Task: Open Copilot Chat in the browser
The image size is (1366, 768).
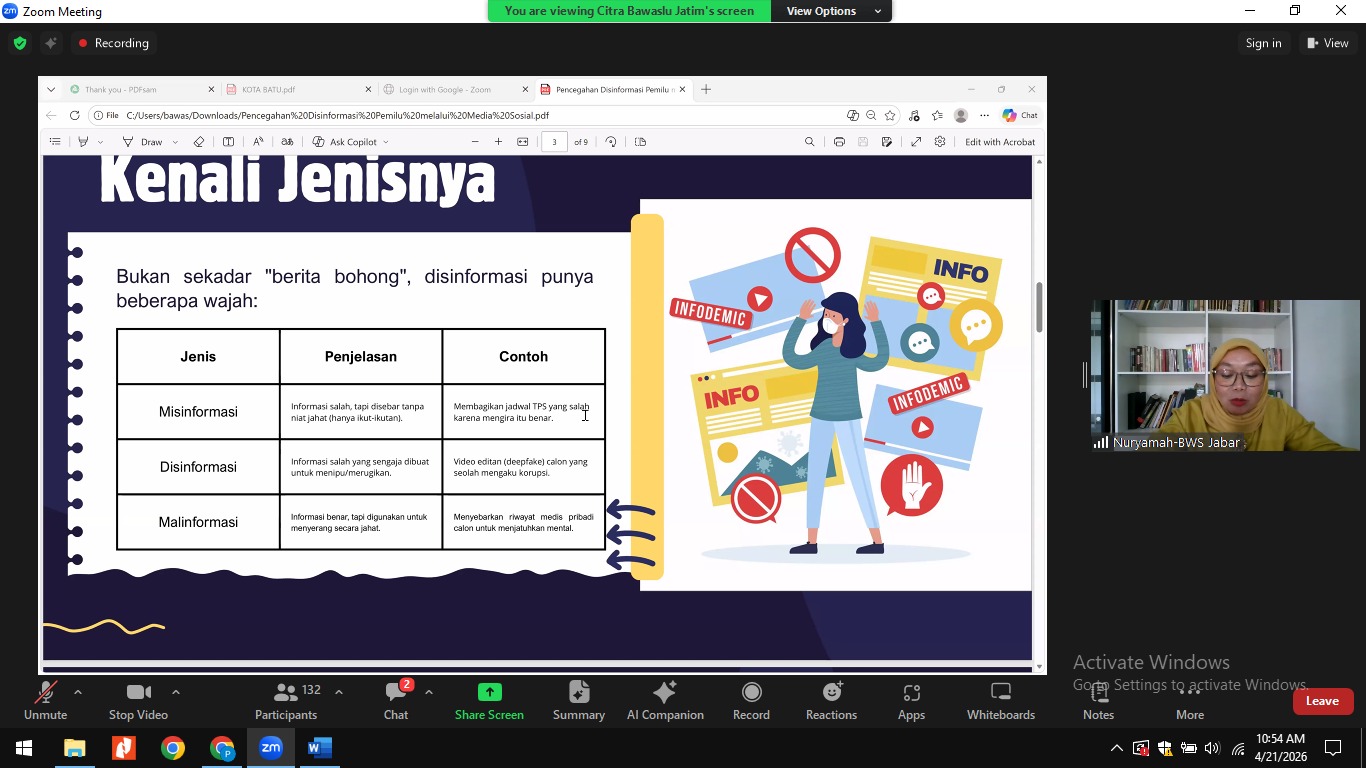Action: coord(1020,115)
